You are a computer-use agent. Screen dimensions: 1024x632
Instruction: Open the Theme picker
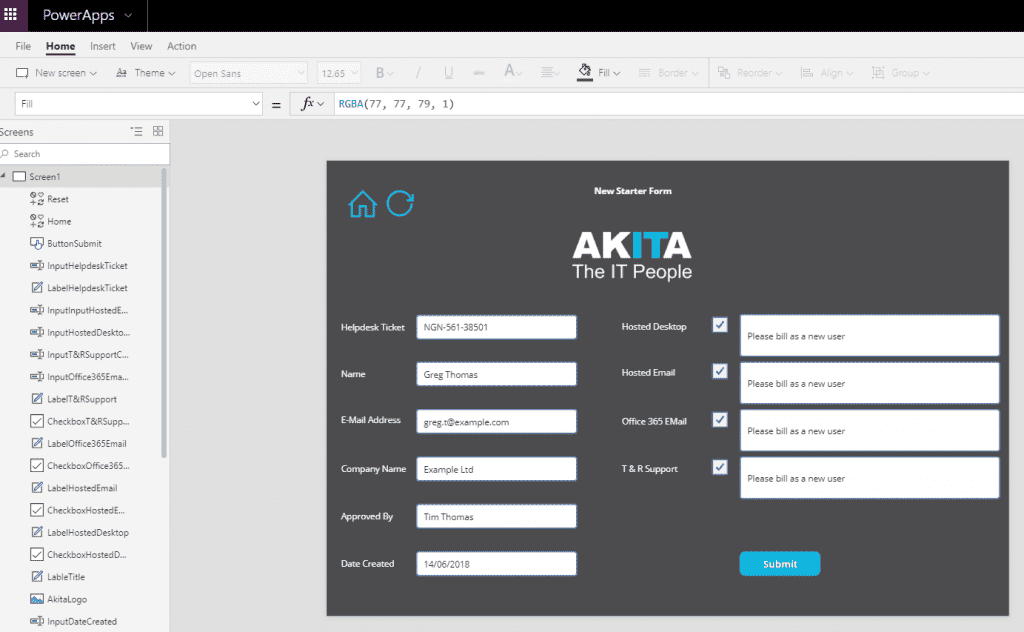pyautogui.click(x=146, y=73)
